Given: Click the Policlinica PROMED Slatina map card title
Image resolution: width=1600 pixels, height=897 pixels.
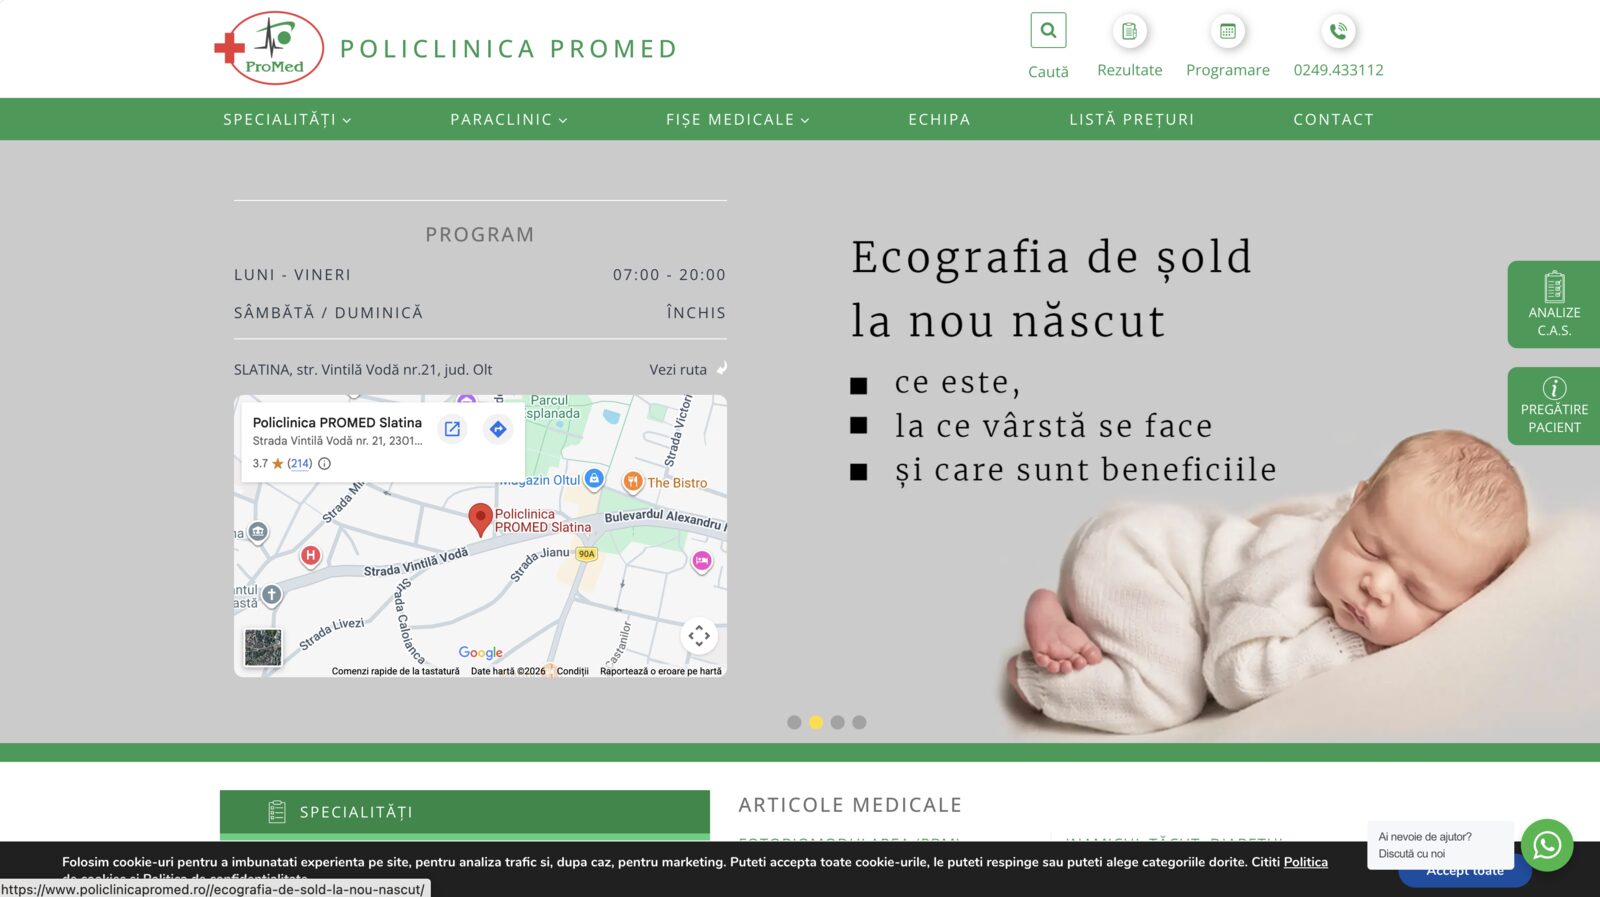Looking at the screenshot, I should (337, 422).
